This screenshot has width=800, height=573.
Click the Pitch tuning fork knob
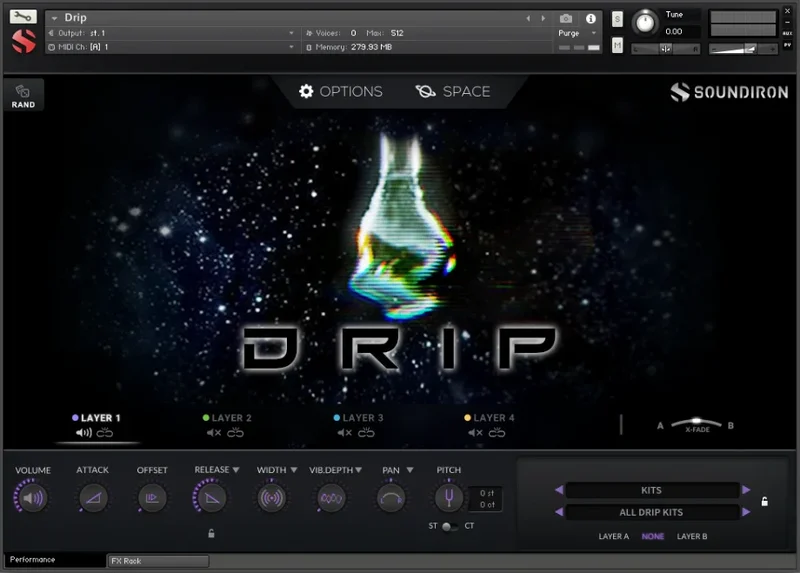tap(449, 497)
